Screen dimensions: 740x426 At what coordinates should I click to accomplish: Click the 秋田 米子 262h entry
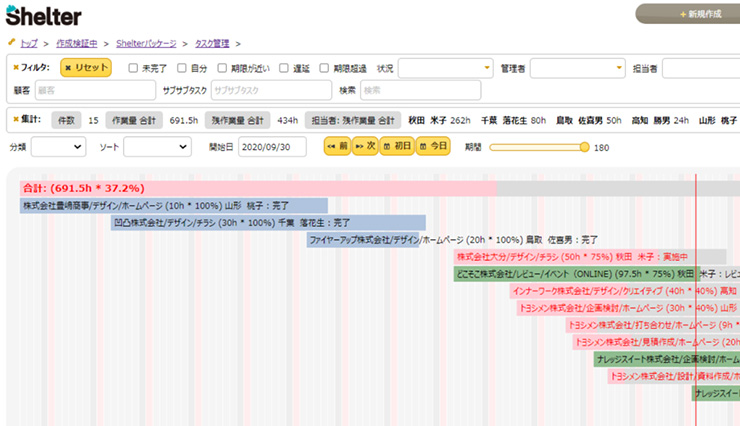coord(439,120)
